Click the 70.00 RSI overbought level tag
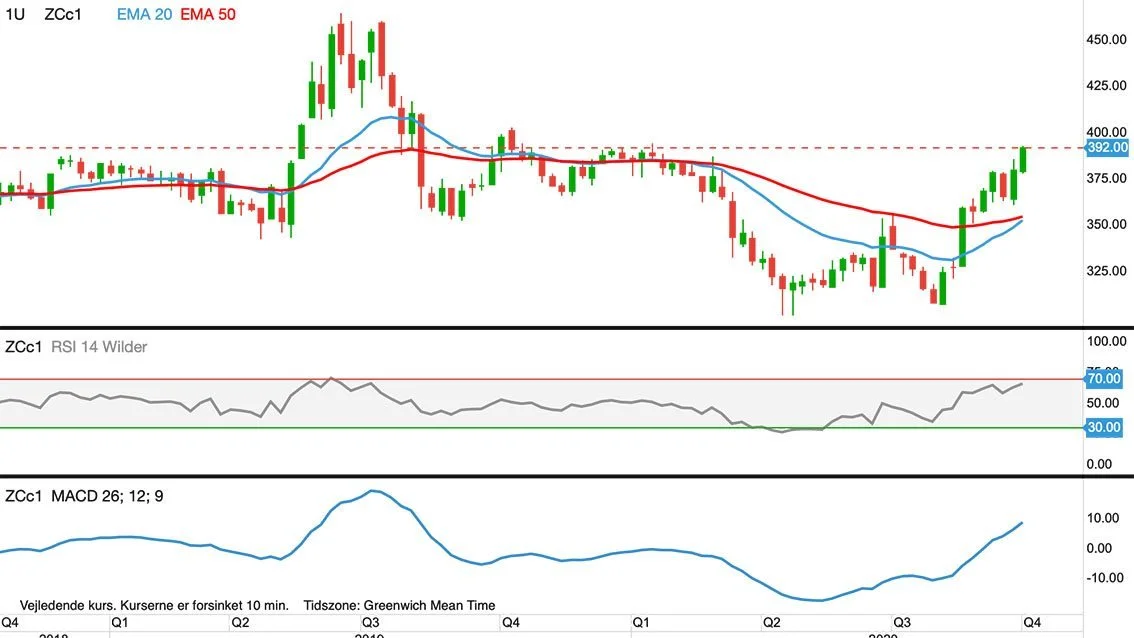1134x638 pixels. tap(1104, 378)
